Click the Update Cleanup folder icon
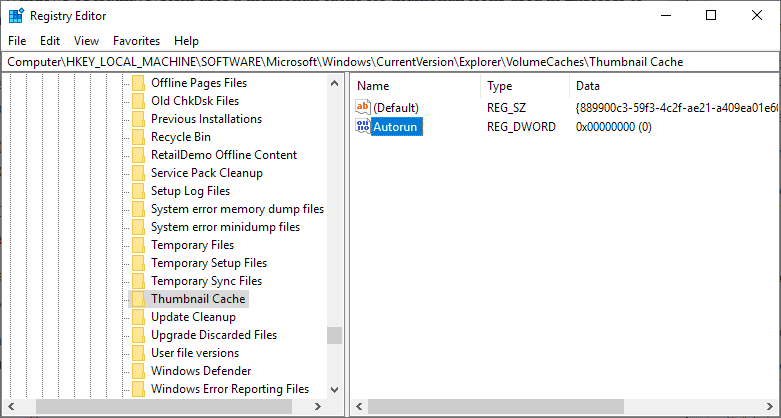781x418 pixels. (138, 317)
